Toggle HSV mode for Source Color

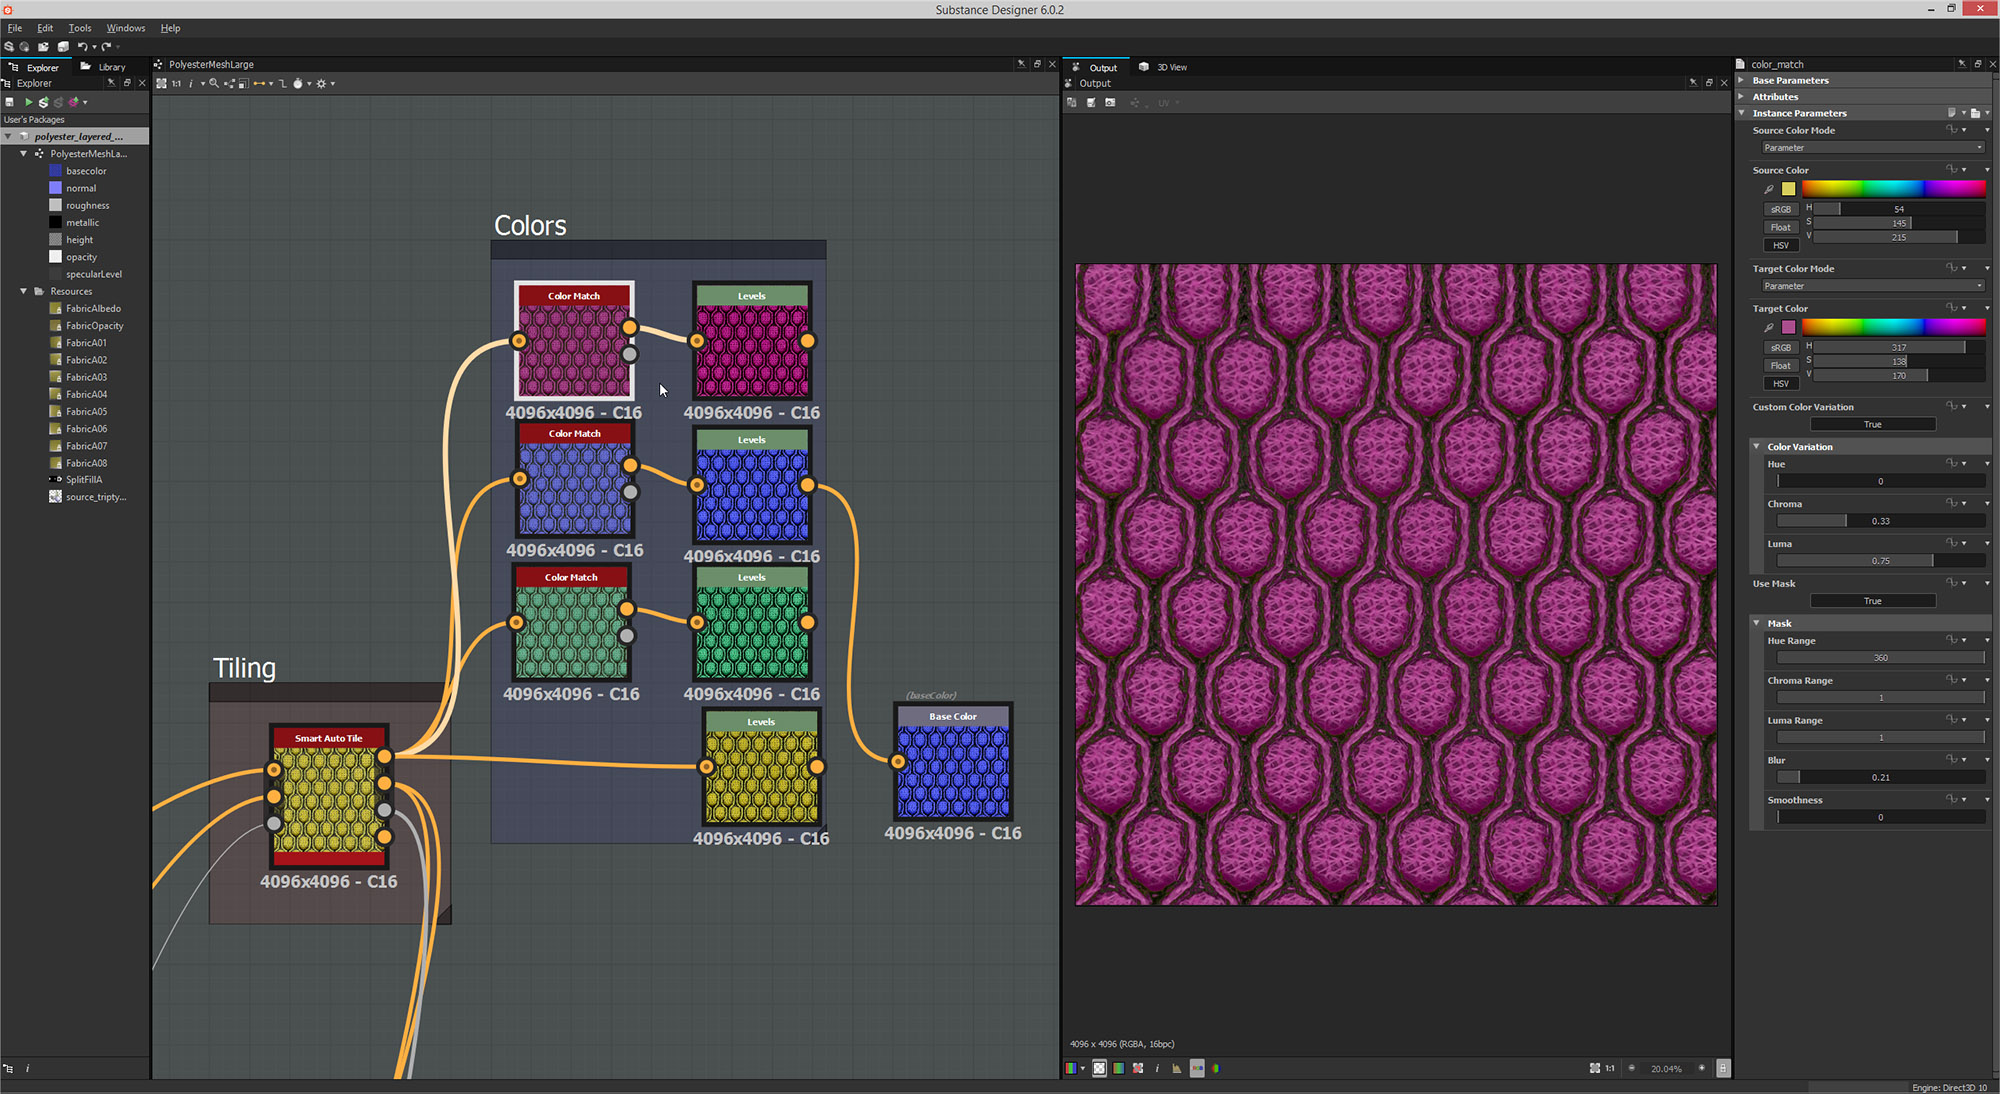(x=1782, y=245)
